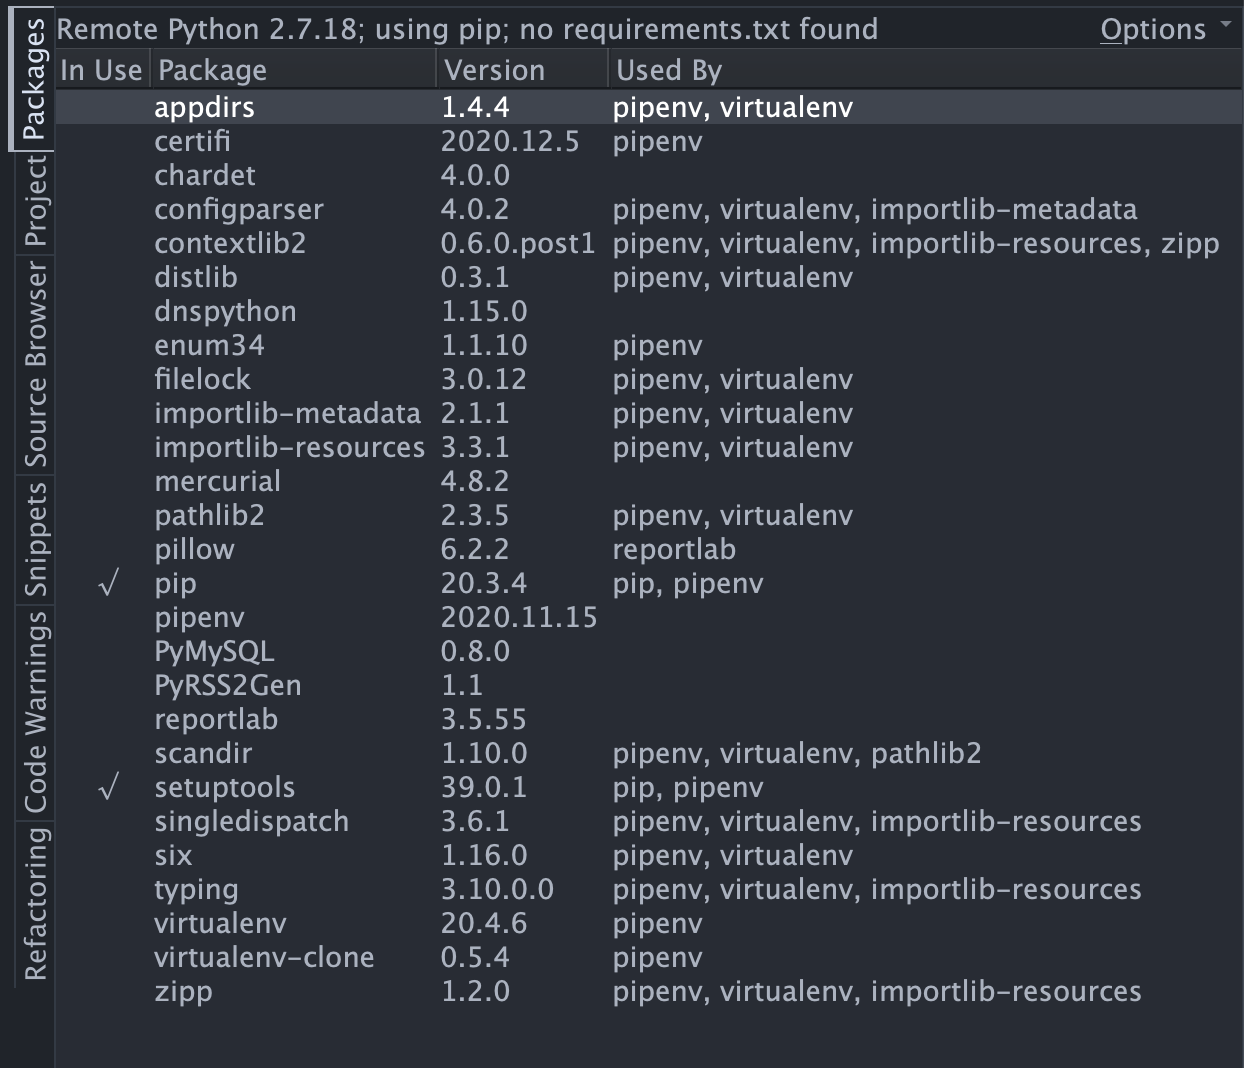The width and height of the screenshot is (1244, 1068).
Task: Select the filelock package
Action: pyautogui.click(x=203, y=379)
